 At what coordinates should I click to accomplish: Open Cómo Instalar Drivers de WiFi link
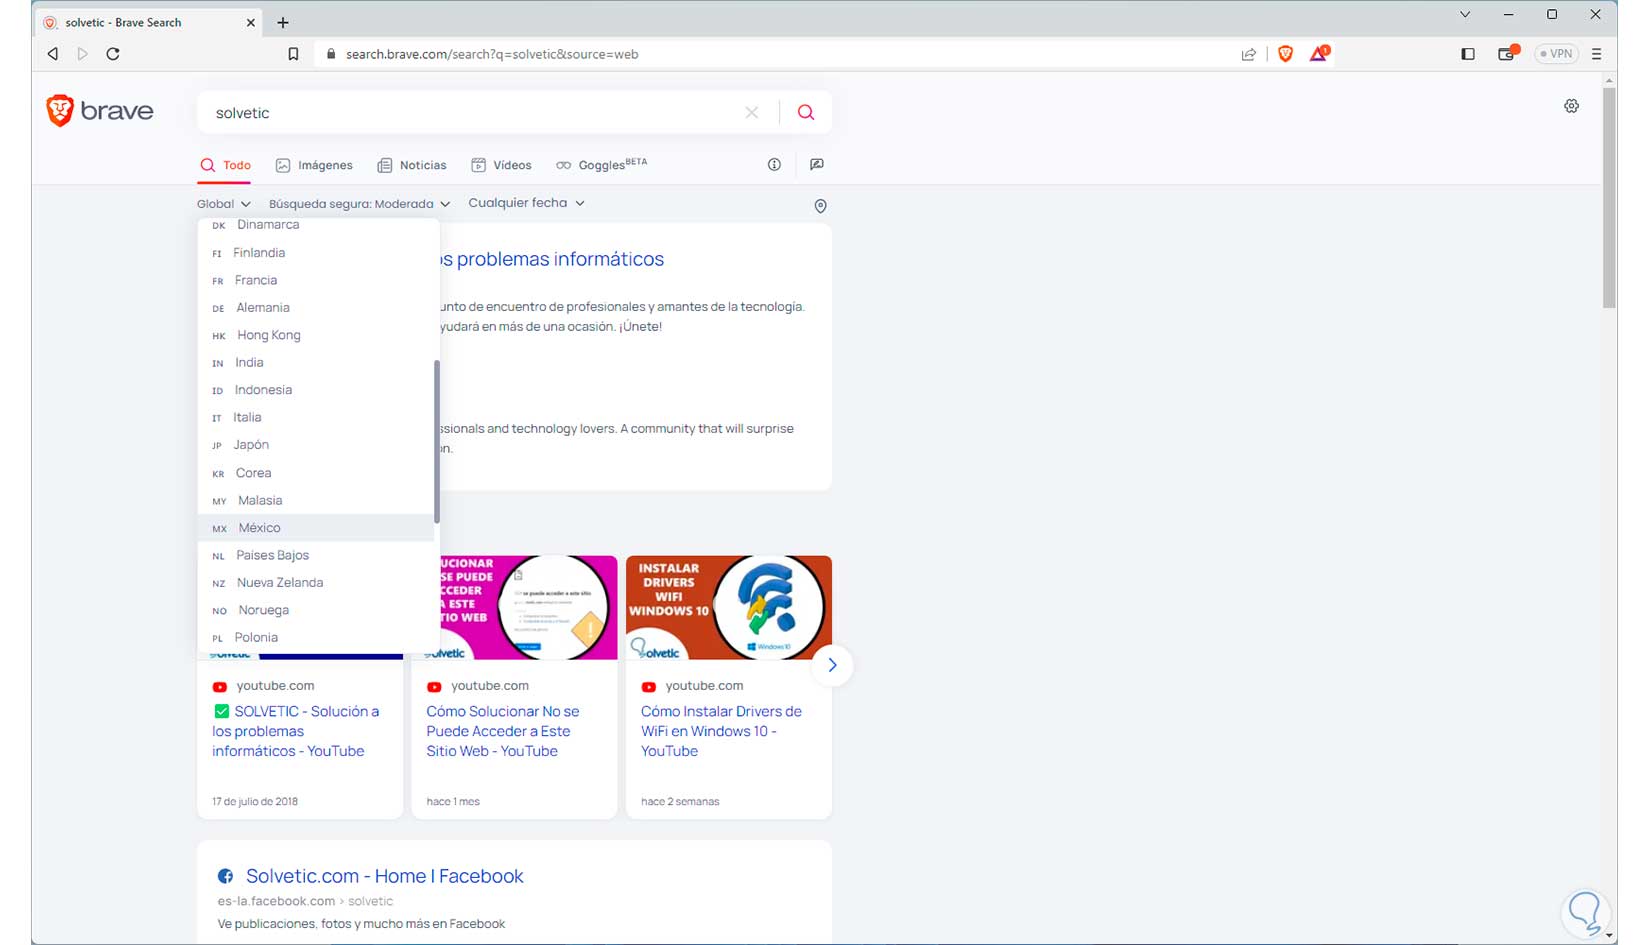(721, 731)
